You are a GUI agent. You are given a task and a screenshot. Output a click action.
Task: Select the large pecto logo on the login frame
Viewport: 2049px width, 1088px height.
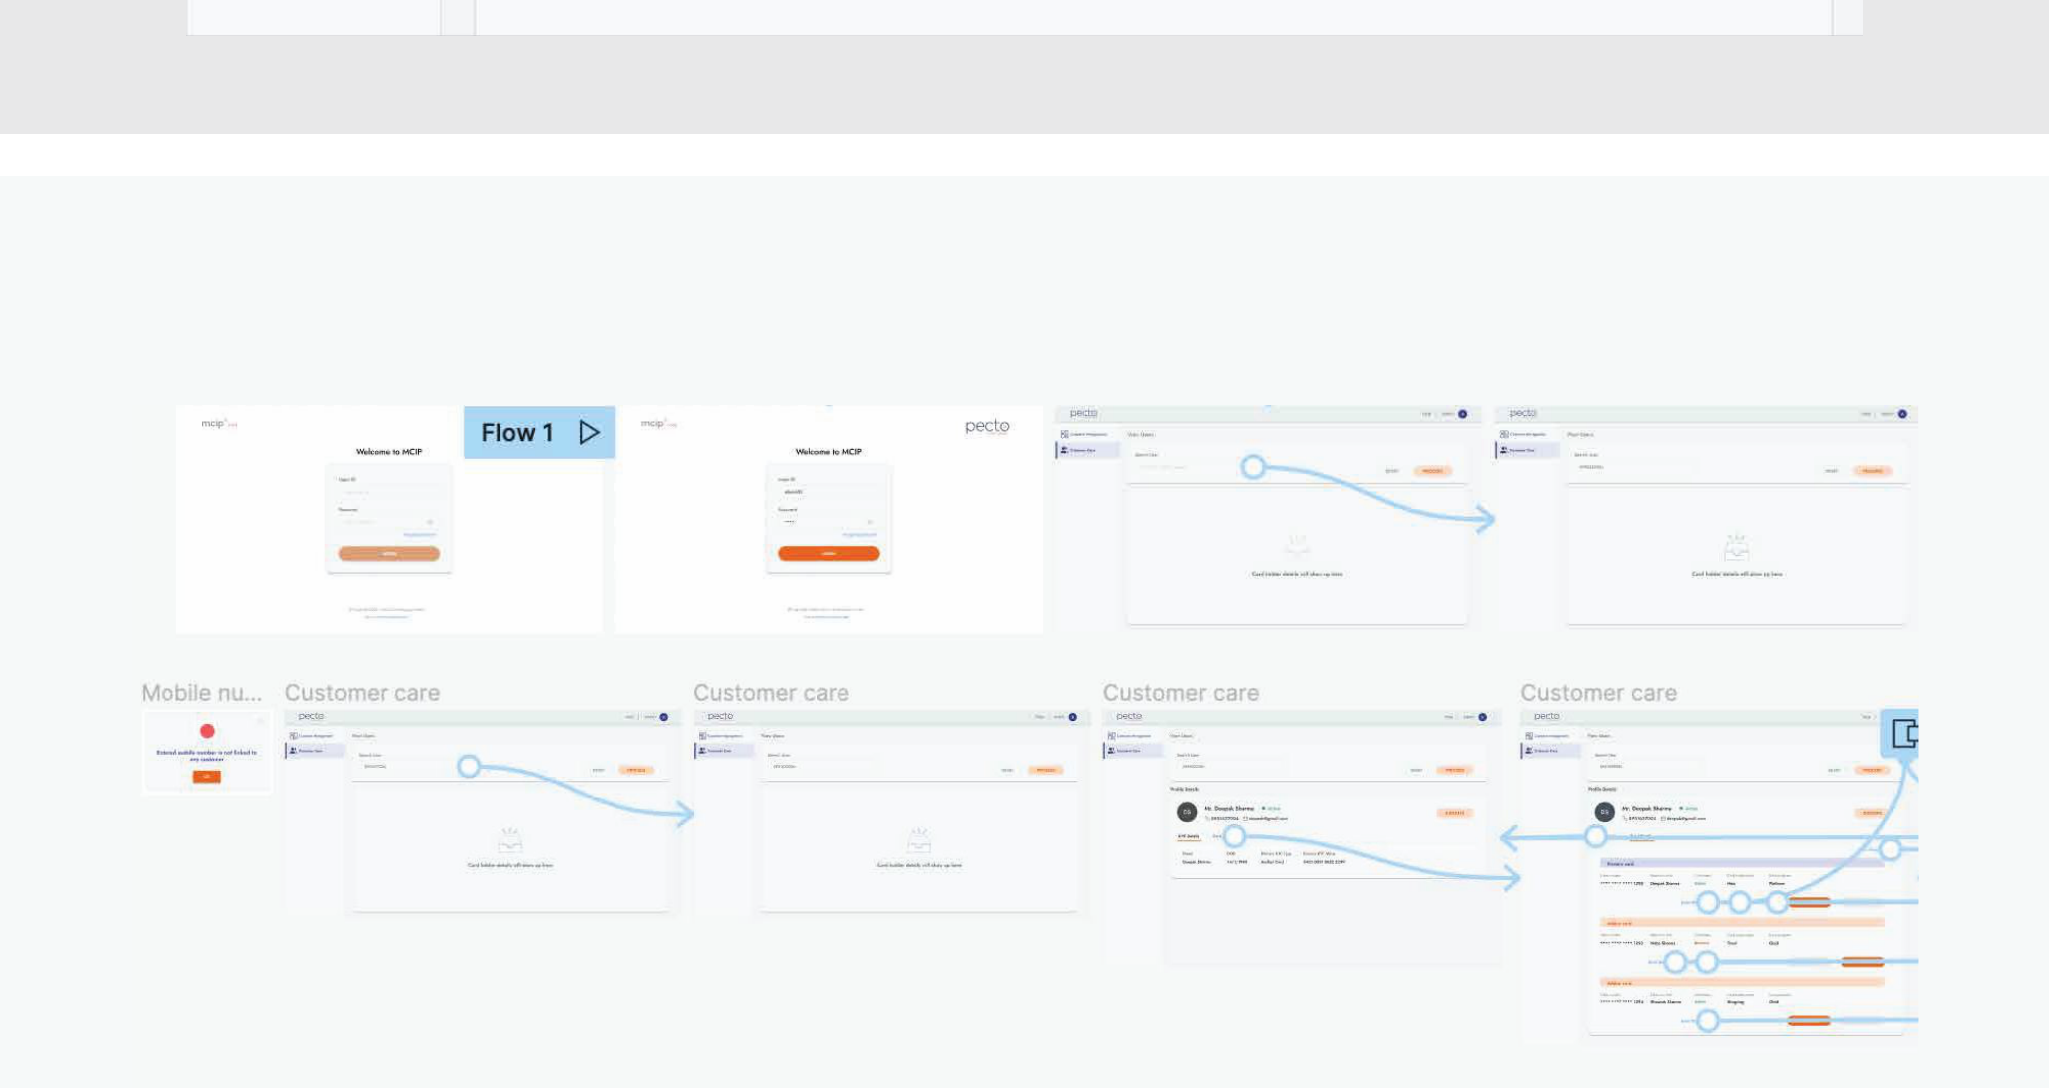[x=987, y=427]
